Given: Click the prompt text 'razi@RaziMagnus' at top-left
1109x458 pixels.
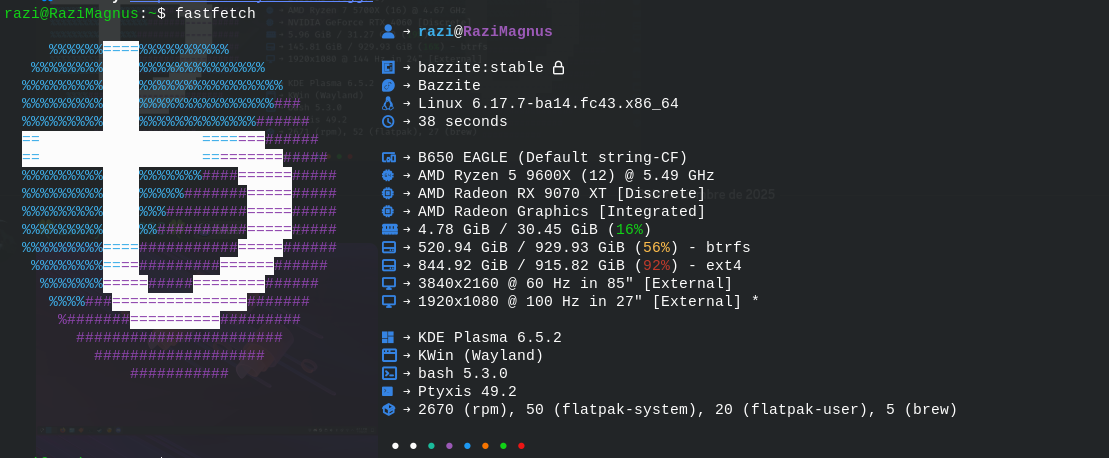Looking at the screenshot, I should point(71,13).
